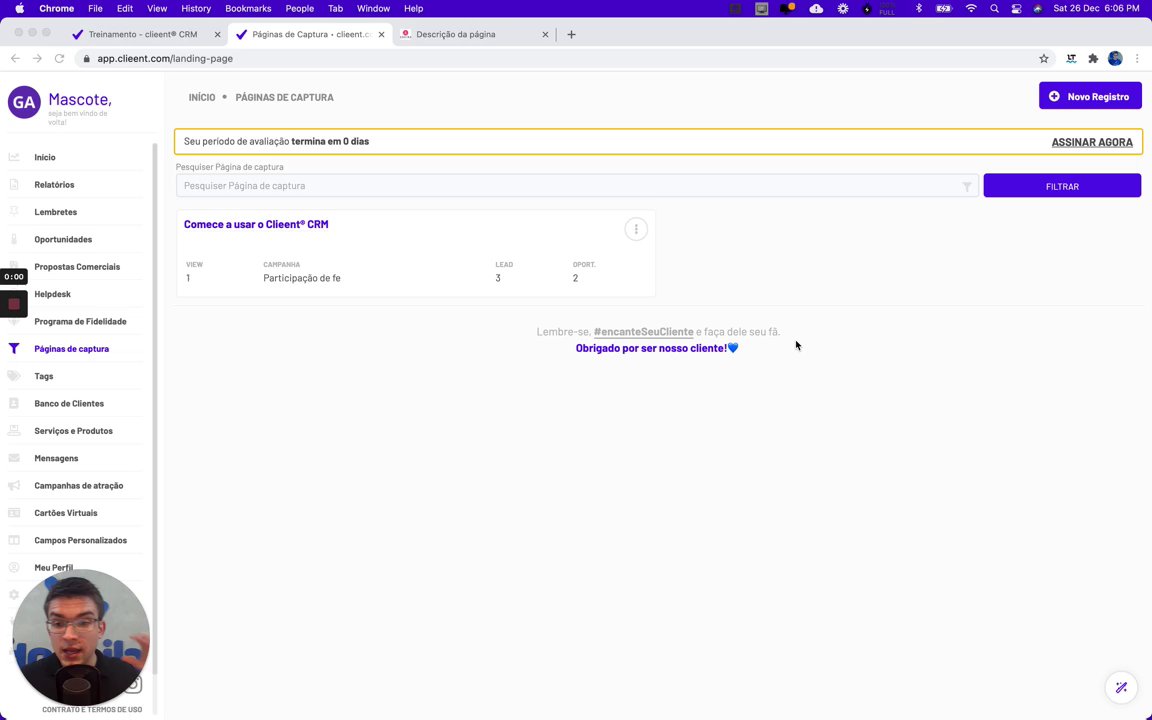Click the Início sidebar chart icon

tap(14, 157)
